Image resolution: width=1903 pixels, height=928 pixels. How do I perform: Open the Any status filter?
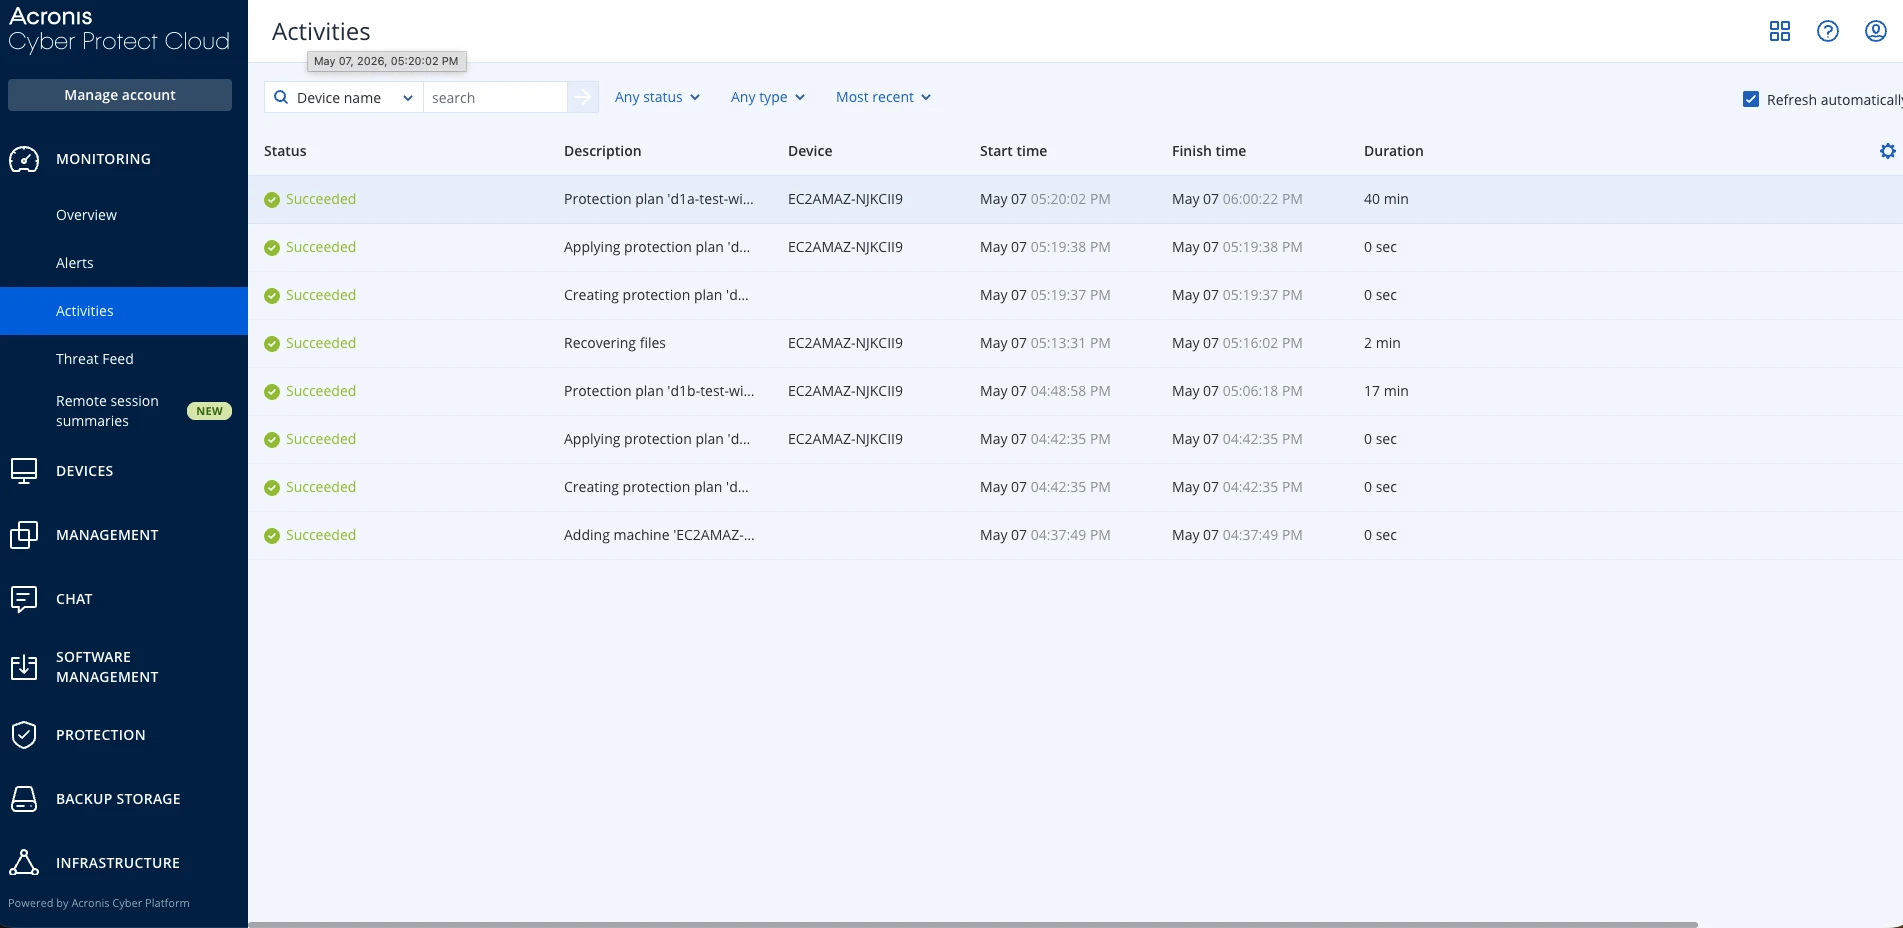coord(657,97)
